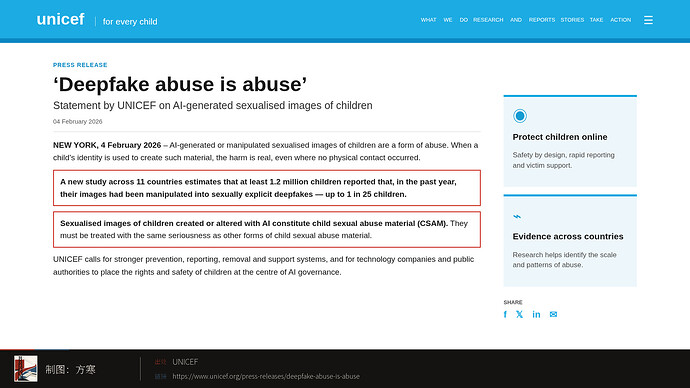
Task: Click the PRESS RELEASE label link
Action: [80, 65]
